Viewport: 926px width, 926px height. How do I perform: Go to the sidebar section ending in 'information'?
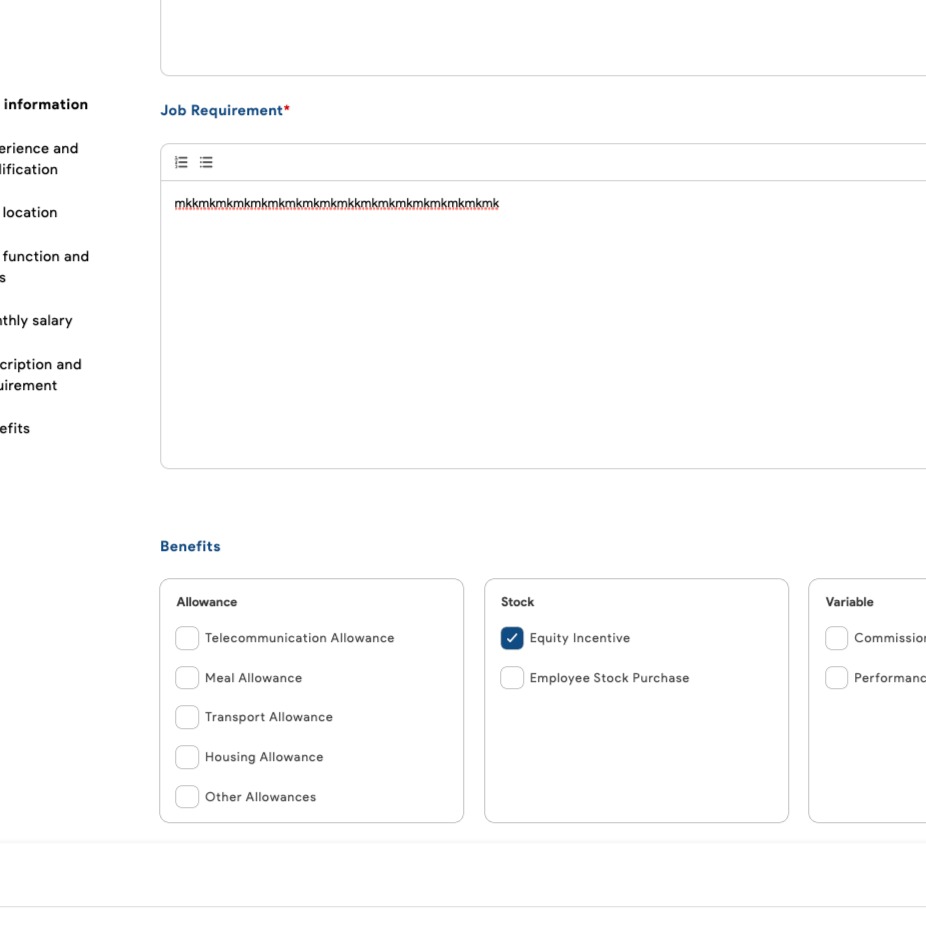pos(45,105)
